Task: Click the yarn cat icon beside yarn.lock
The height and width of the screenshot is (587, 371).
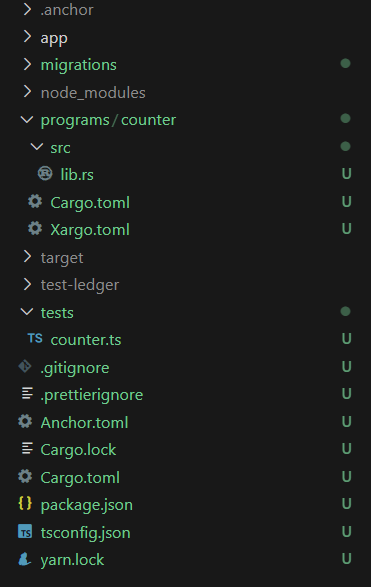Action: click(25, 559)
